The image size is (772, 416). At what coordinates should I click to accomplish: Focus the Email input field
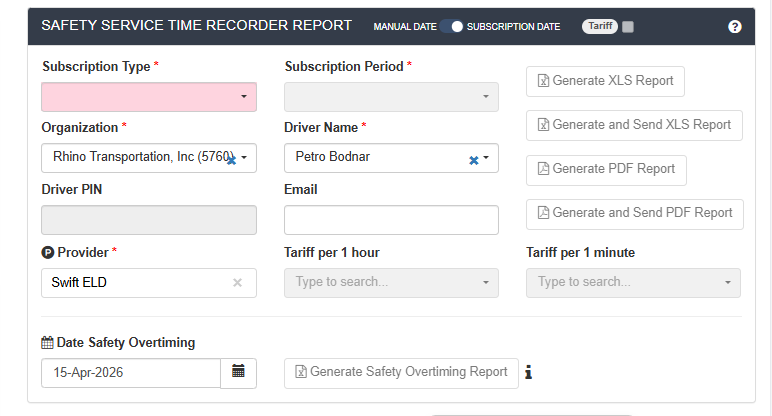coord(391,220)
